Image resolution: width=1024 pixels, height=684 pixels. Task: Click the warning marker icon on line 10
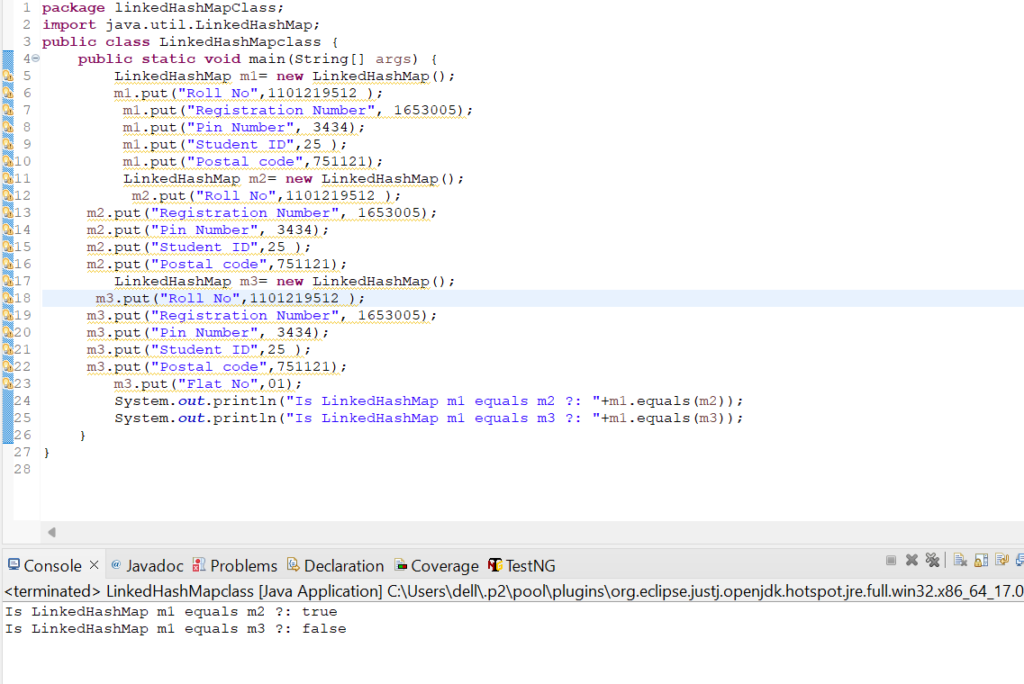pos(8,161)
